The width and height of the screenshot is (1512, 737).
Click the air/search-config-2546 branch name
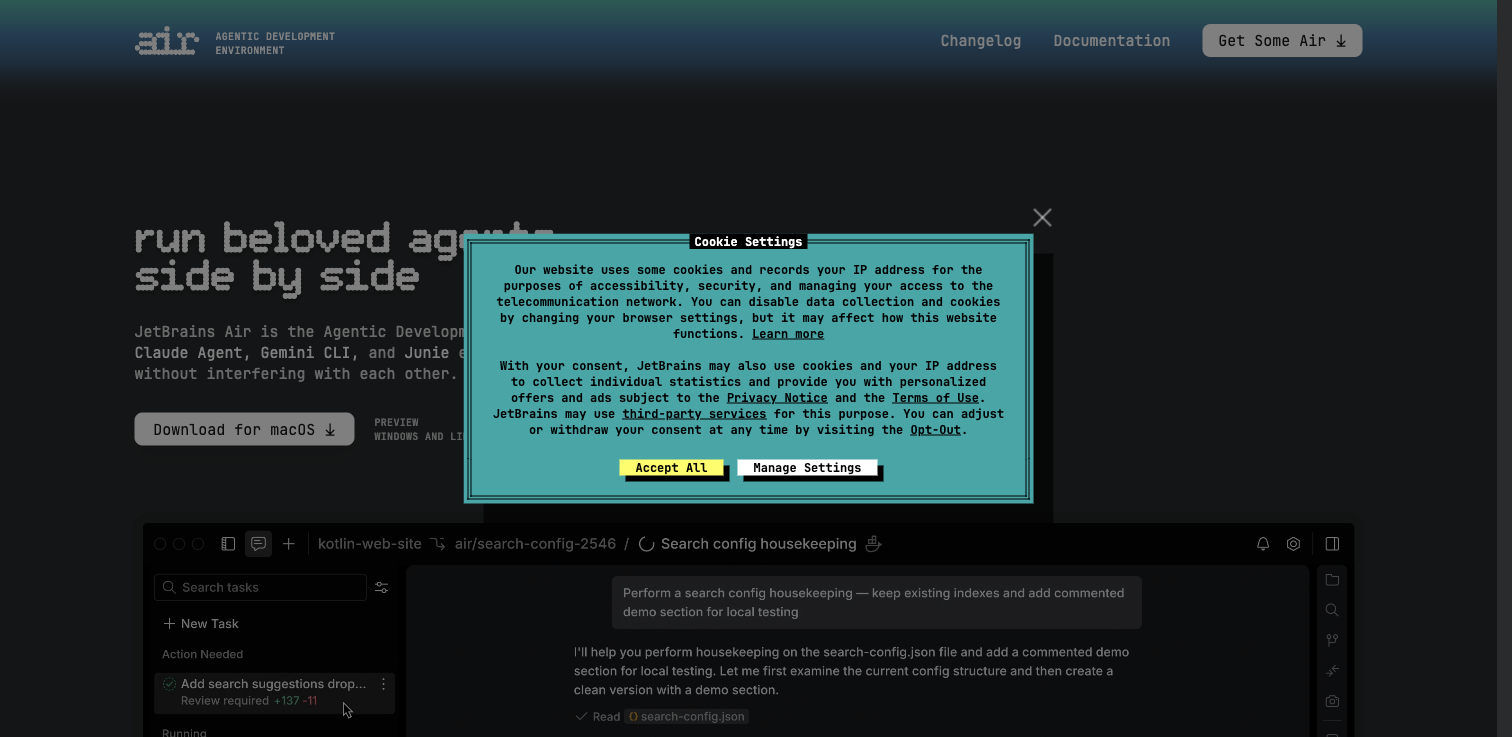535,544
